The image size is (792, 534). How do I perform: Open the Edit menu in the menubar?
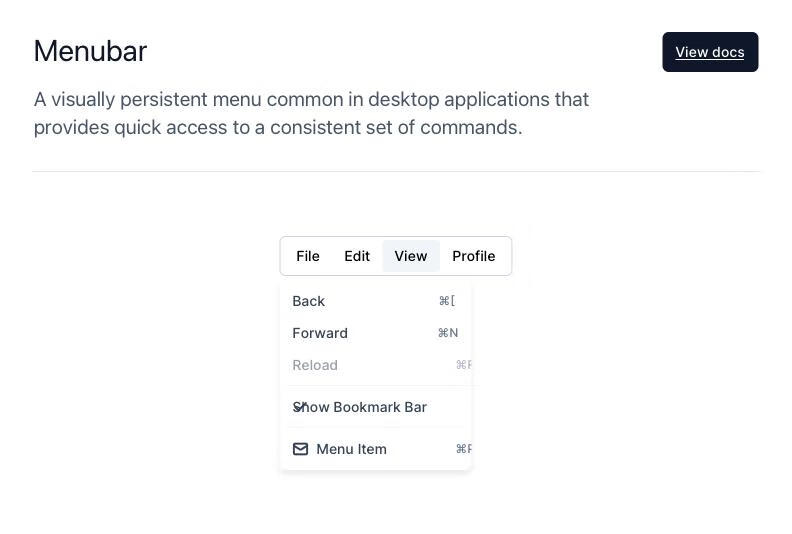[357, 256]
